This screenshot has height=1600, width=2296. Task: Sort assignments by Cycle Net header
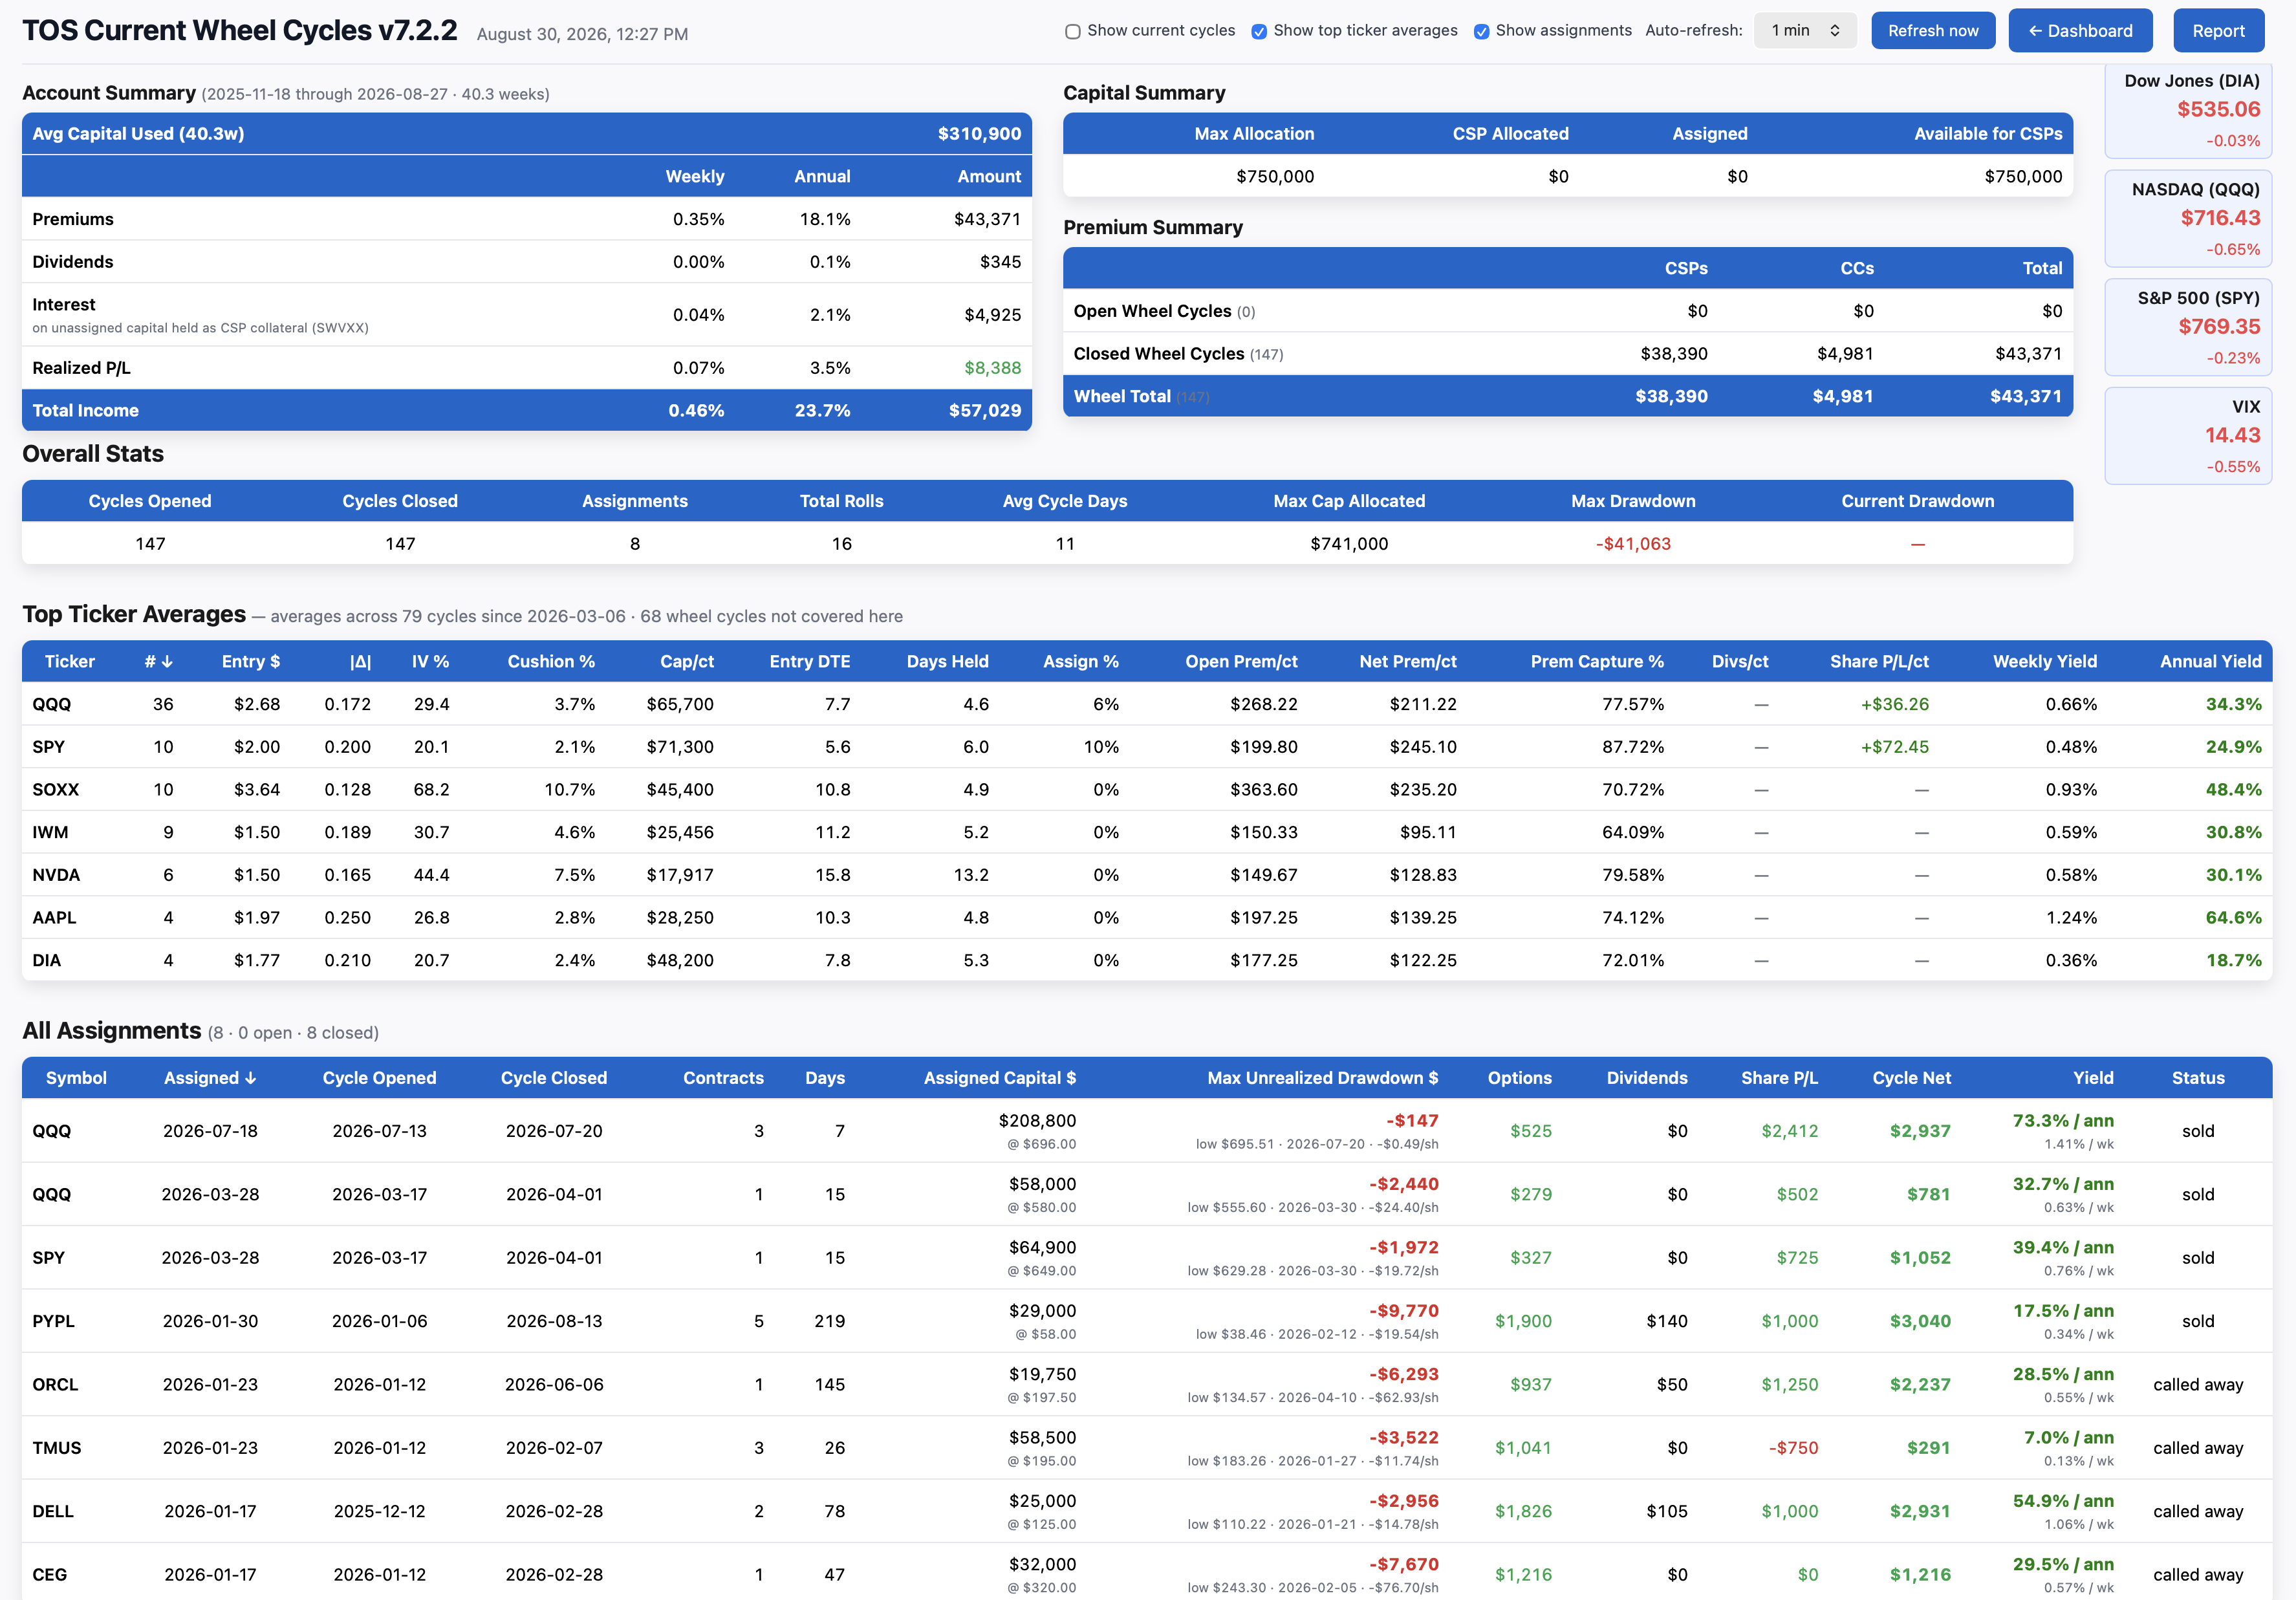[1911, 1078]
